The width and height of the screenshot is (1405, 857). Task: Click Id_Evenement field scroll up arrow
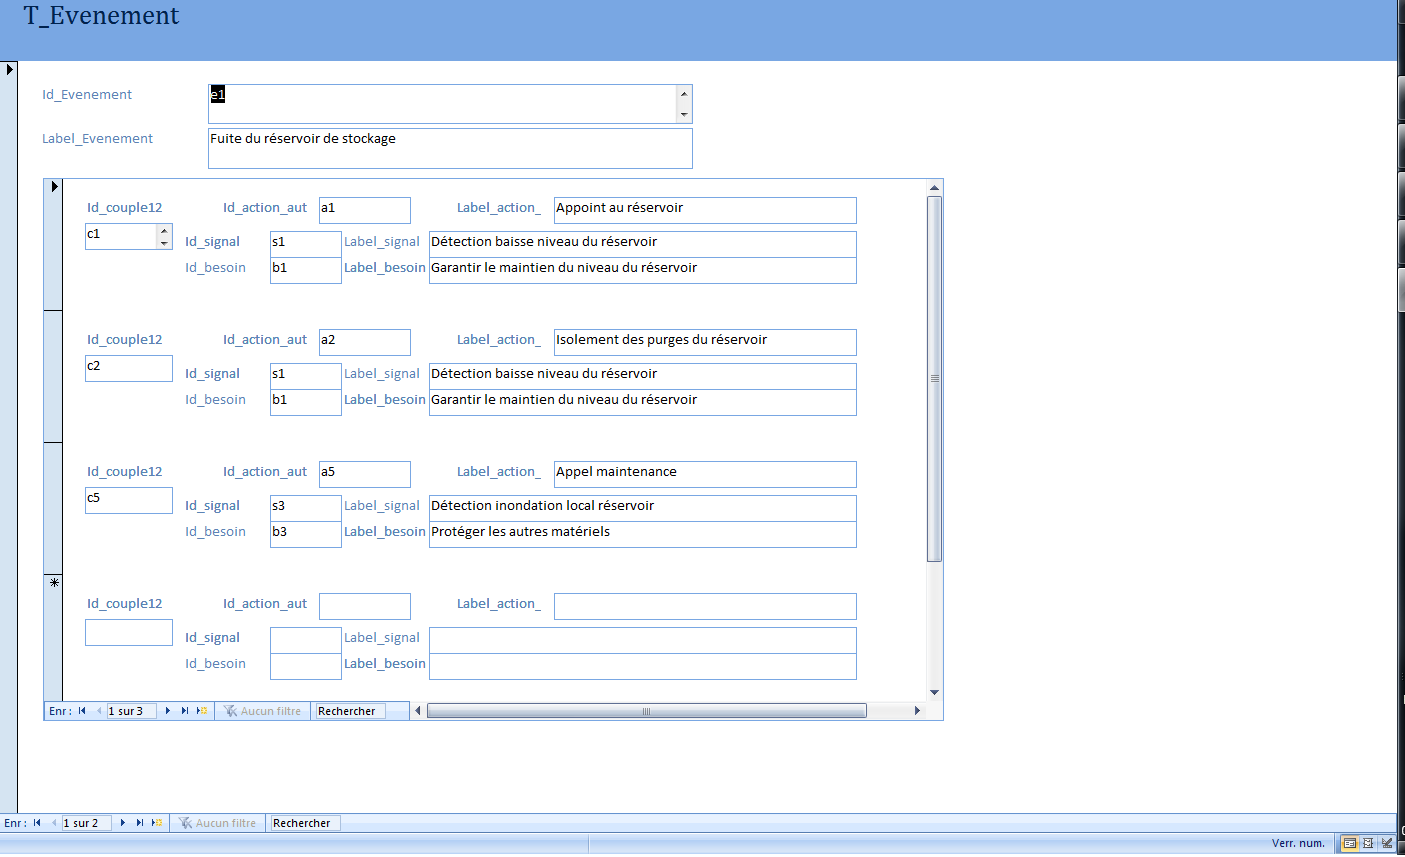(x=684, y=94)
